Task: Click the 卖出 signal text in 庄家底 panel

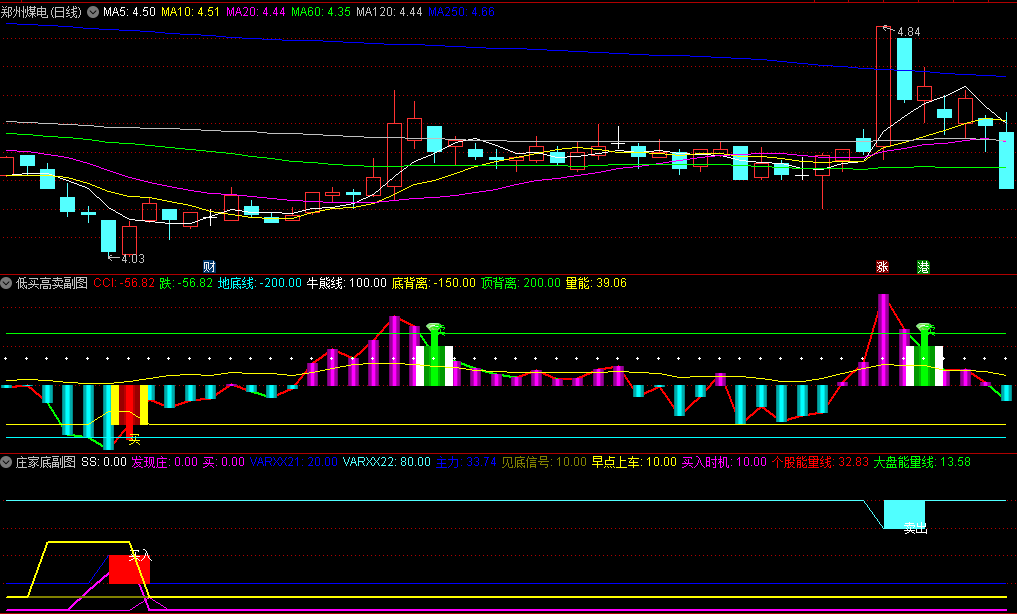Action: (915, 528)
